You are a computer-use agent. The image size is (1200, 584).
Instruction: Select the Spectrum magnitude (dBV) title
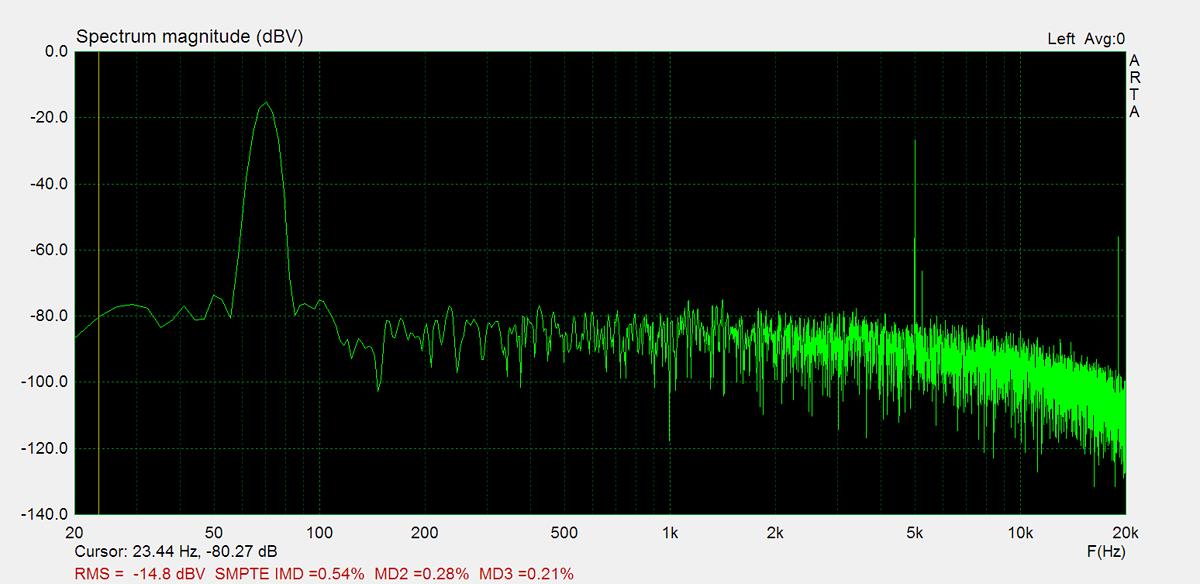pyautogui.click(x=189, y=37)
